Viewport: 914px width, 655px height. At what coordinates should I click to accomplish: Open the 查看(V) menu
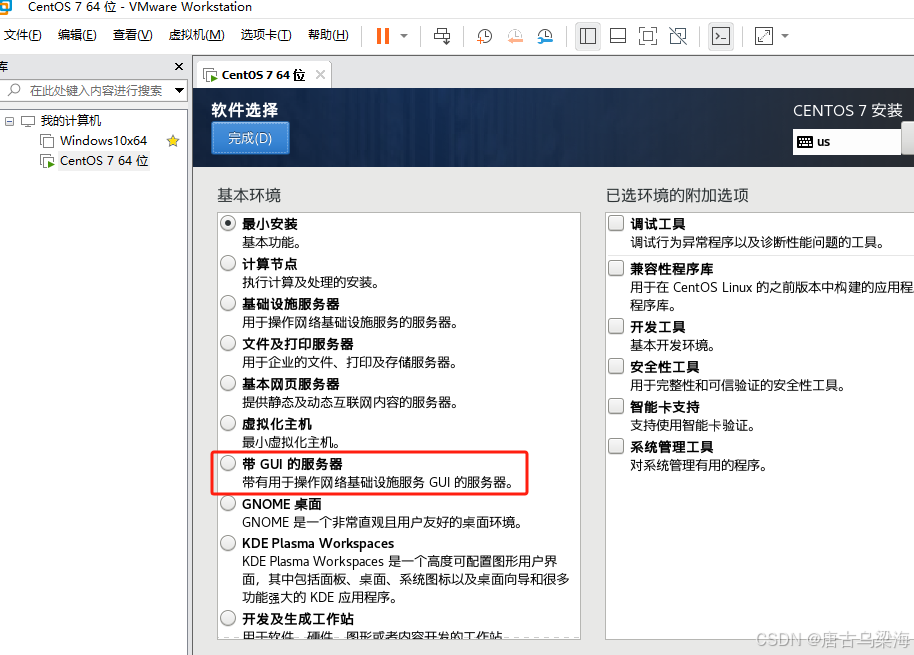pos(132,35)
